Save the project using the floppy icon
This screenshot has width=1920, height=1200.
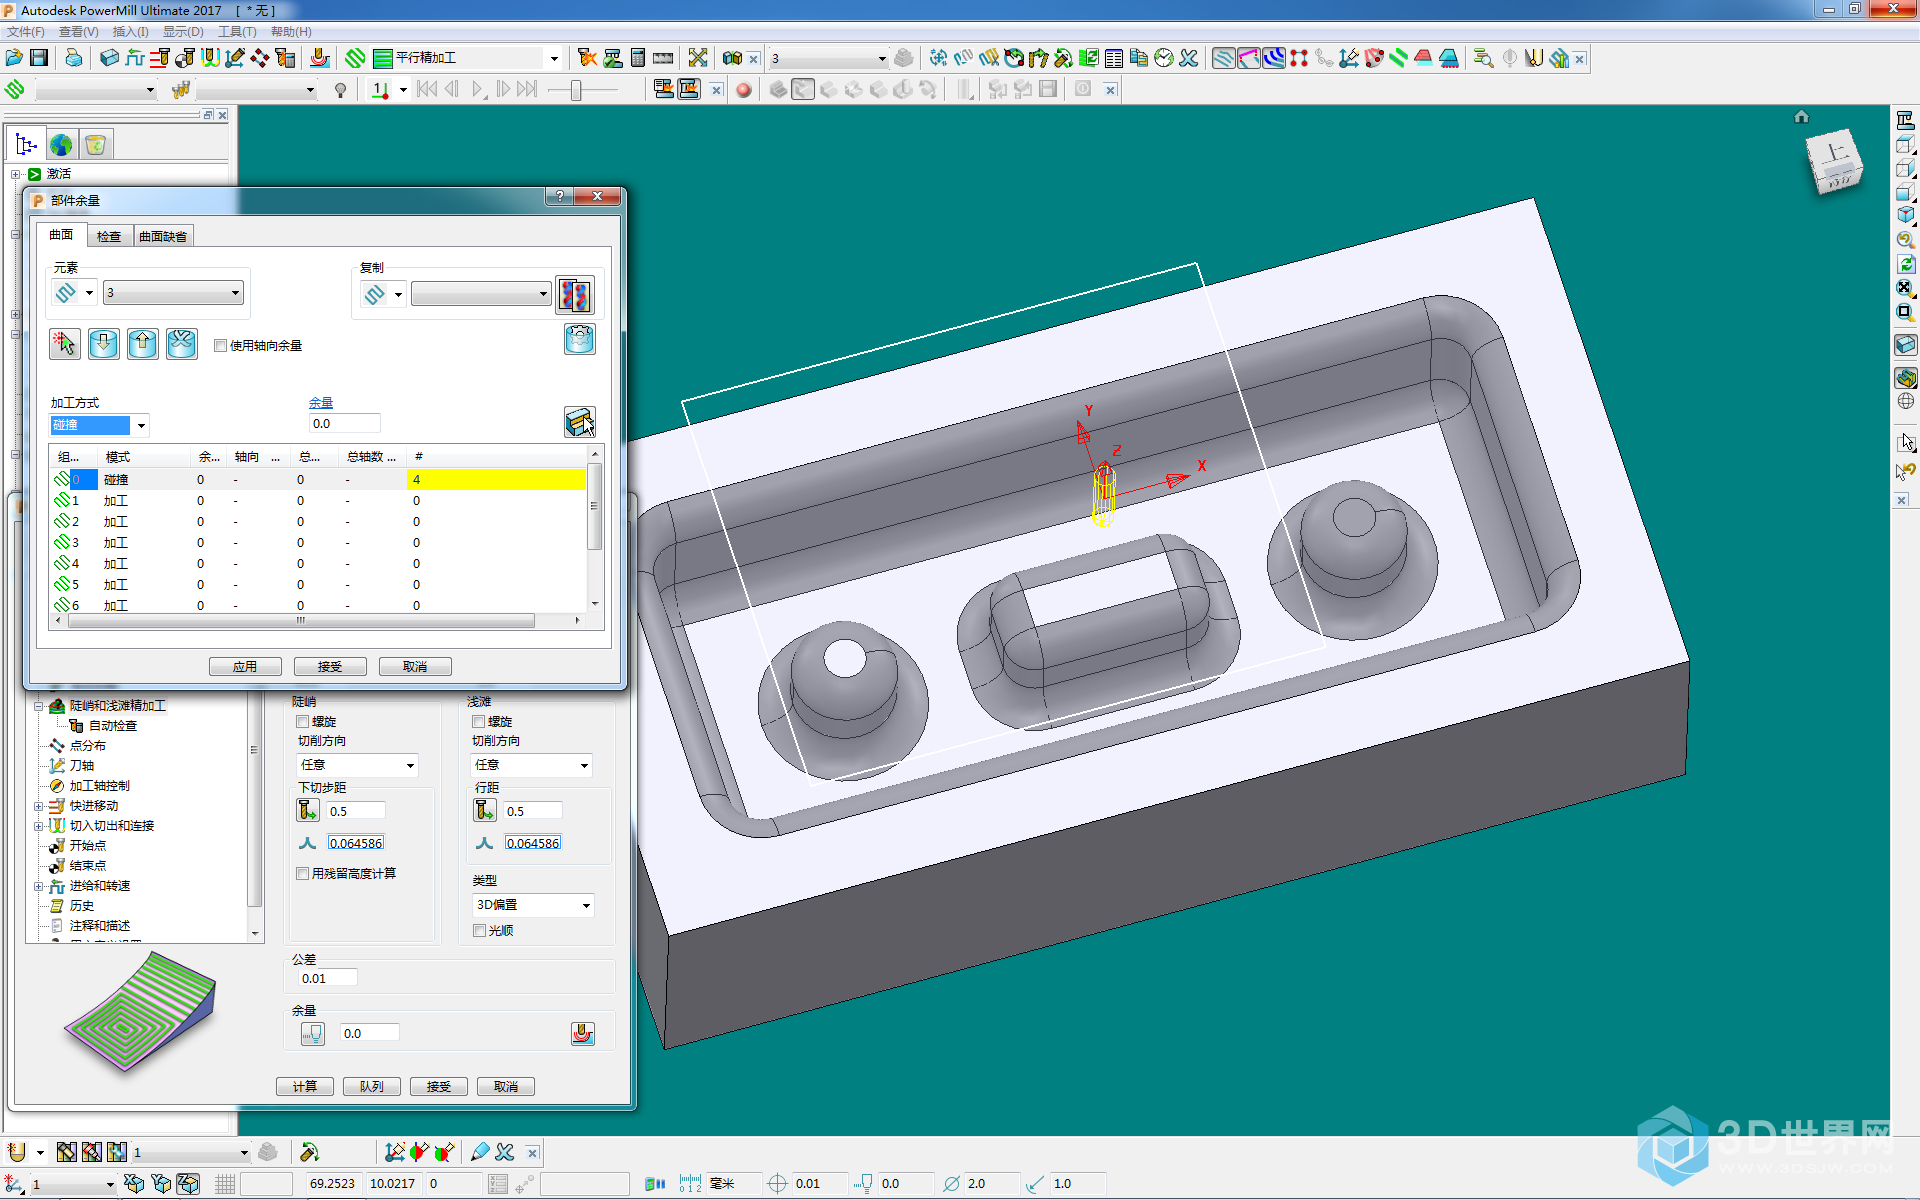[39, 58]
